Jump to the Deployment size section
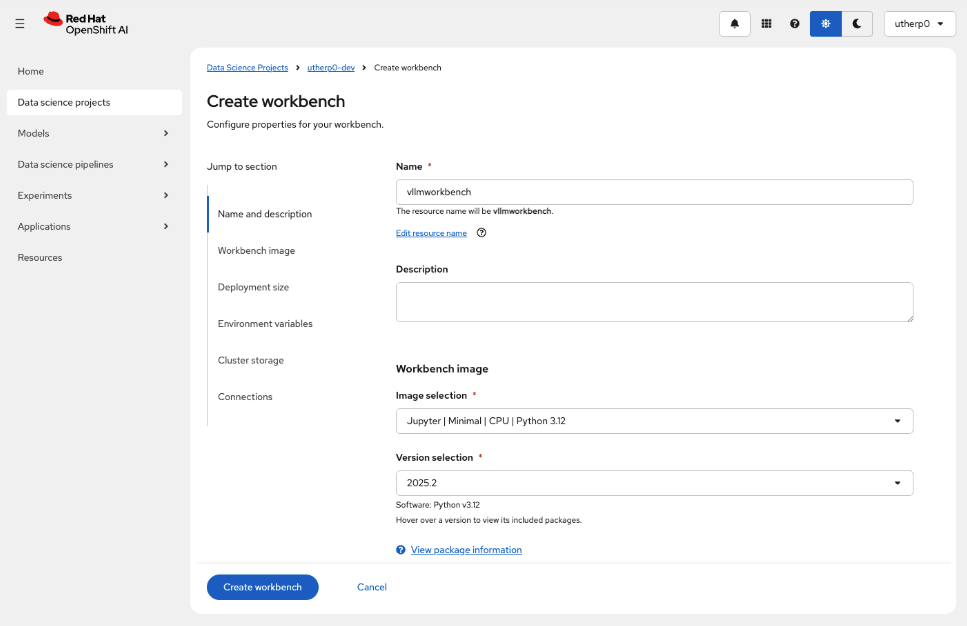The width and height of the screenshot is (967, 626). 253,287
